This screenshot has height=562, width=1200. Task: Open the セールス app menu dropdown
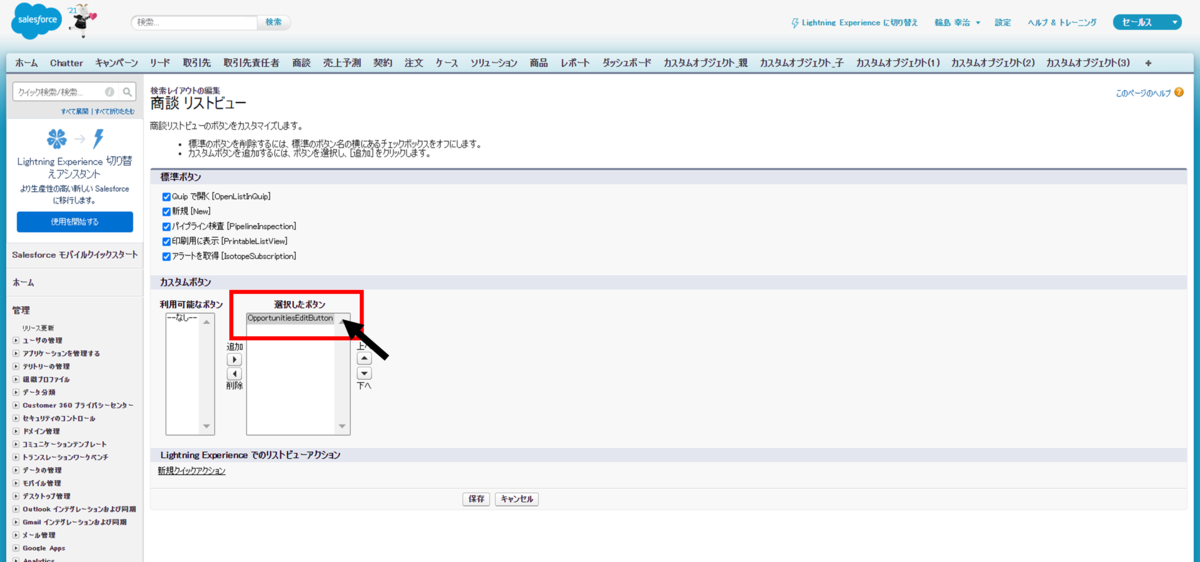[x=1147, y=22]
